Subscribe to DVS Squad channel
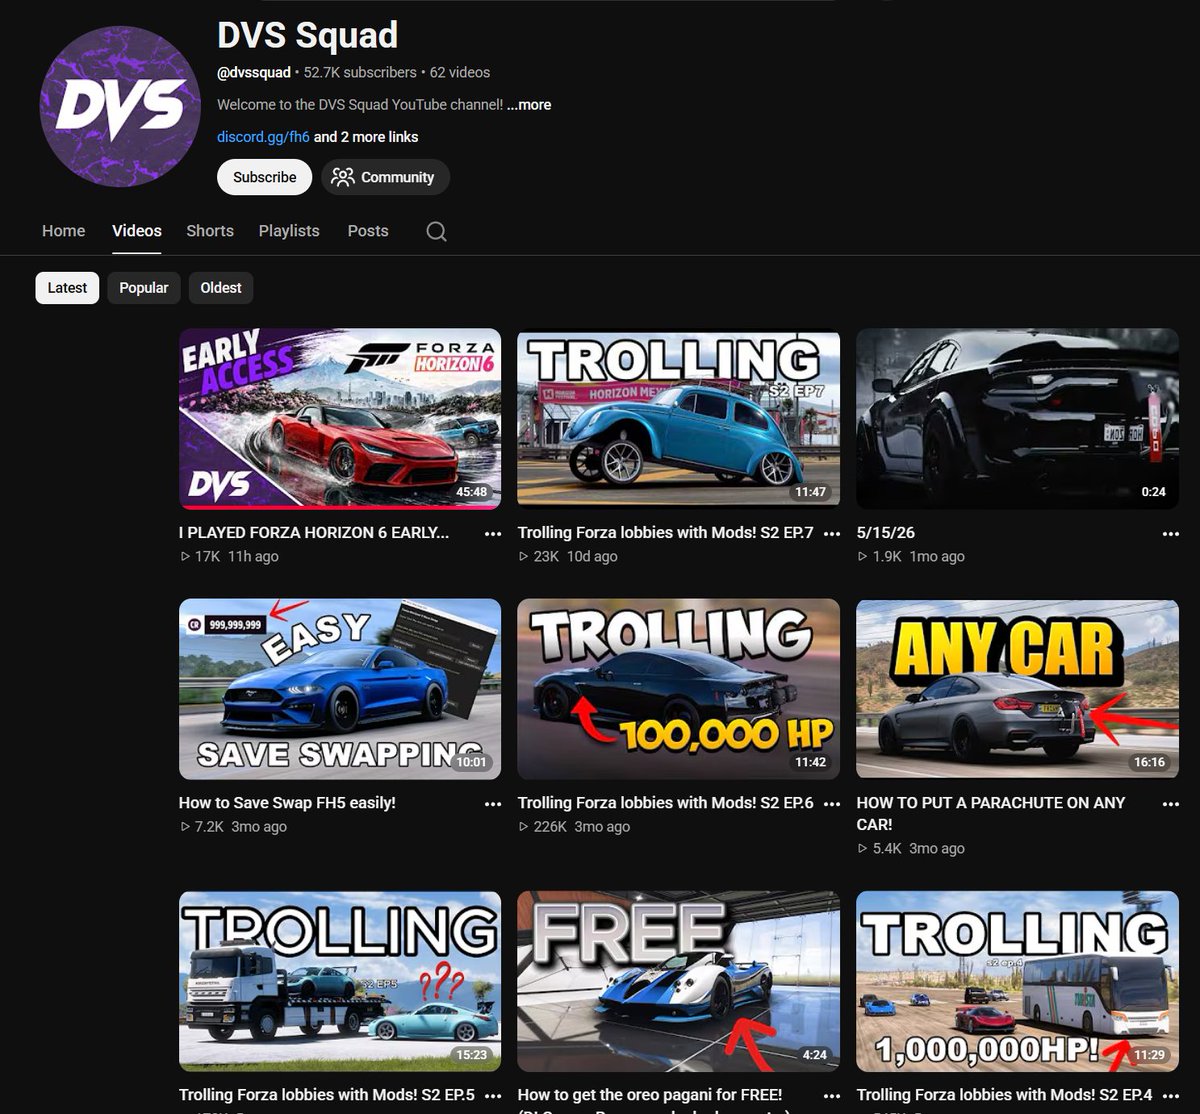Viewport: 1200px width, 1114px height. click(x=265, y=177)
